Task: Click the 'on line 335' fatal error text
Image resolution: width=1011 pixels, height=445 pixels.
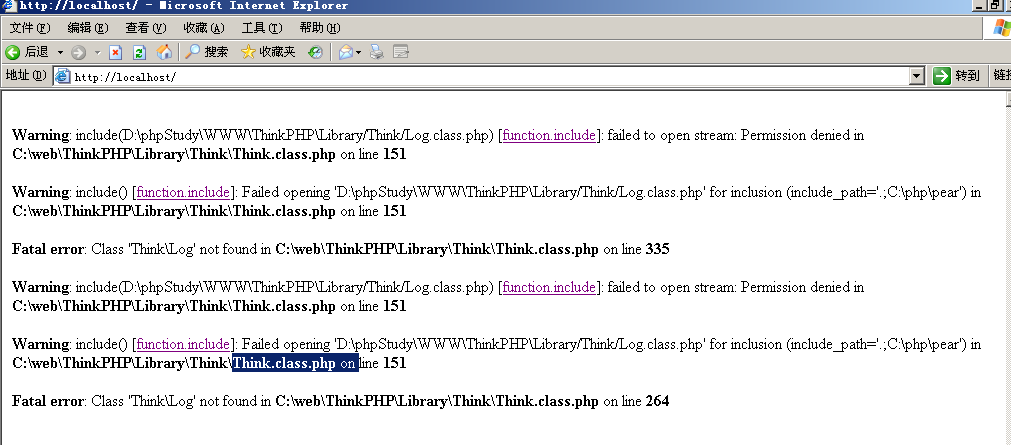Action: [636, 250]
